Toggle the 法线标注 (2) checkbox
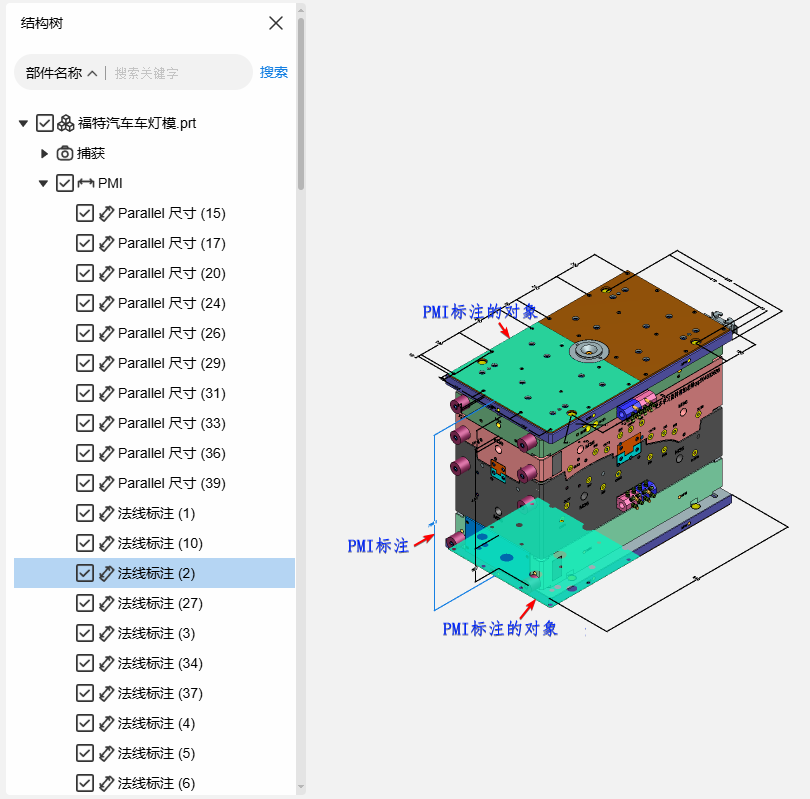Viewport: 810px width, 799px height. [85, 573]
